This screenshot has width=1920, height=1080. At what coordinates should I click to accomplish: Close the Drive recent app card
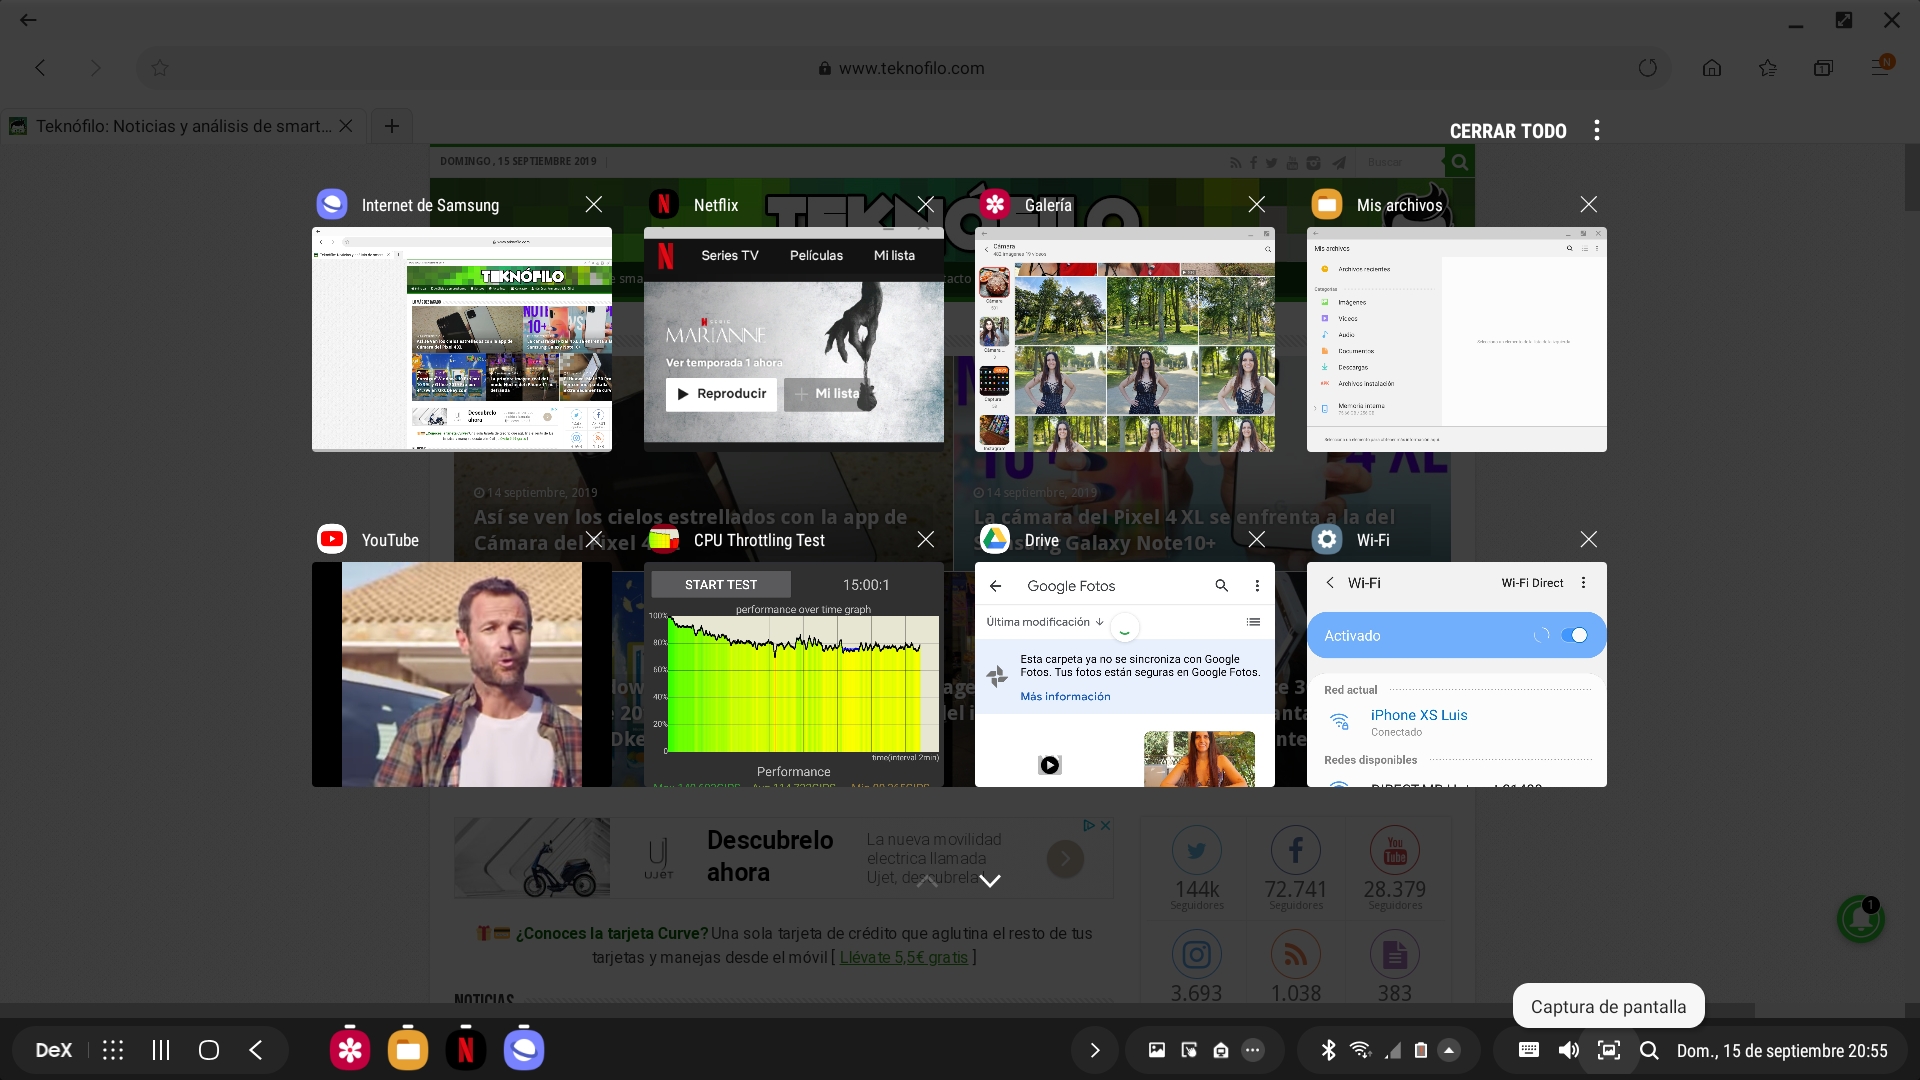[1257, 539]
